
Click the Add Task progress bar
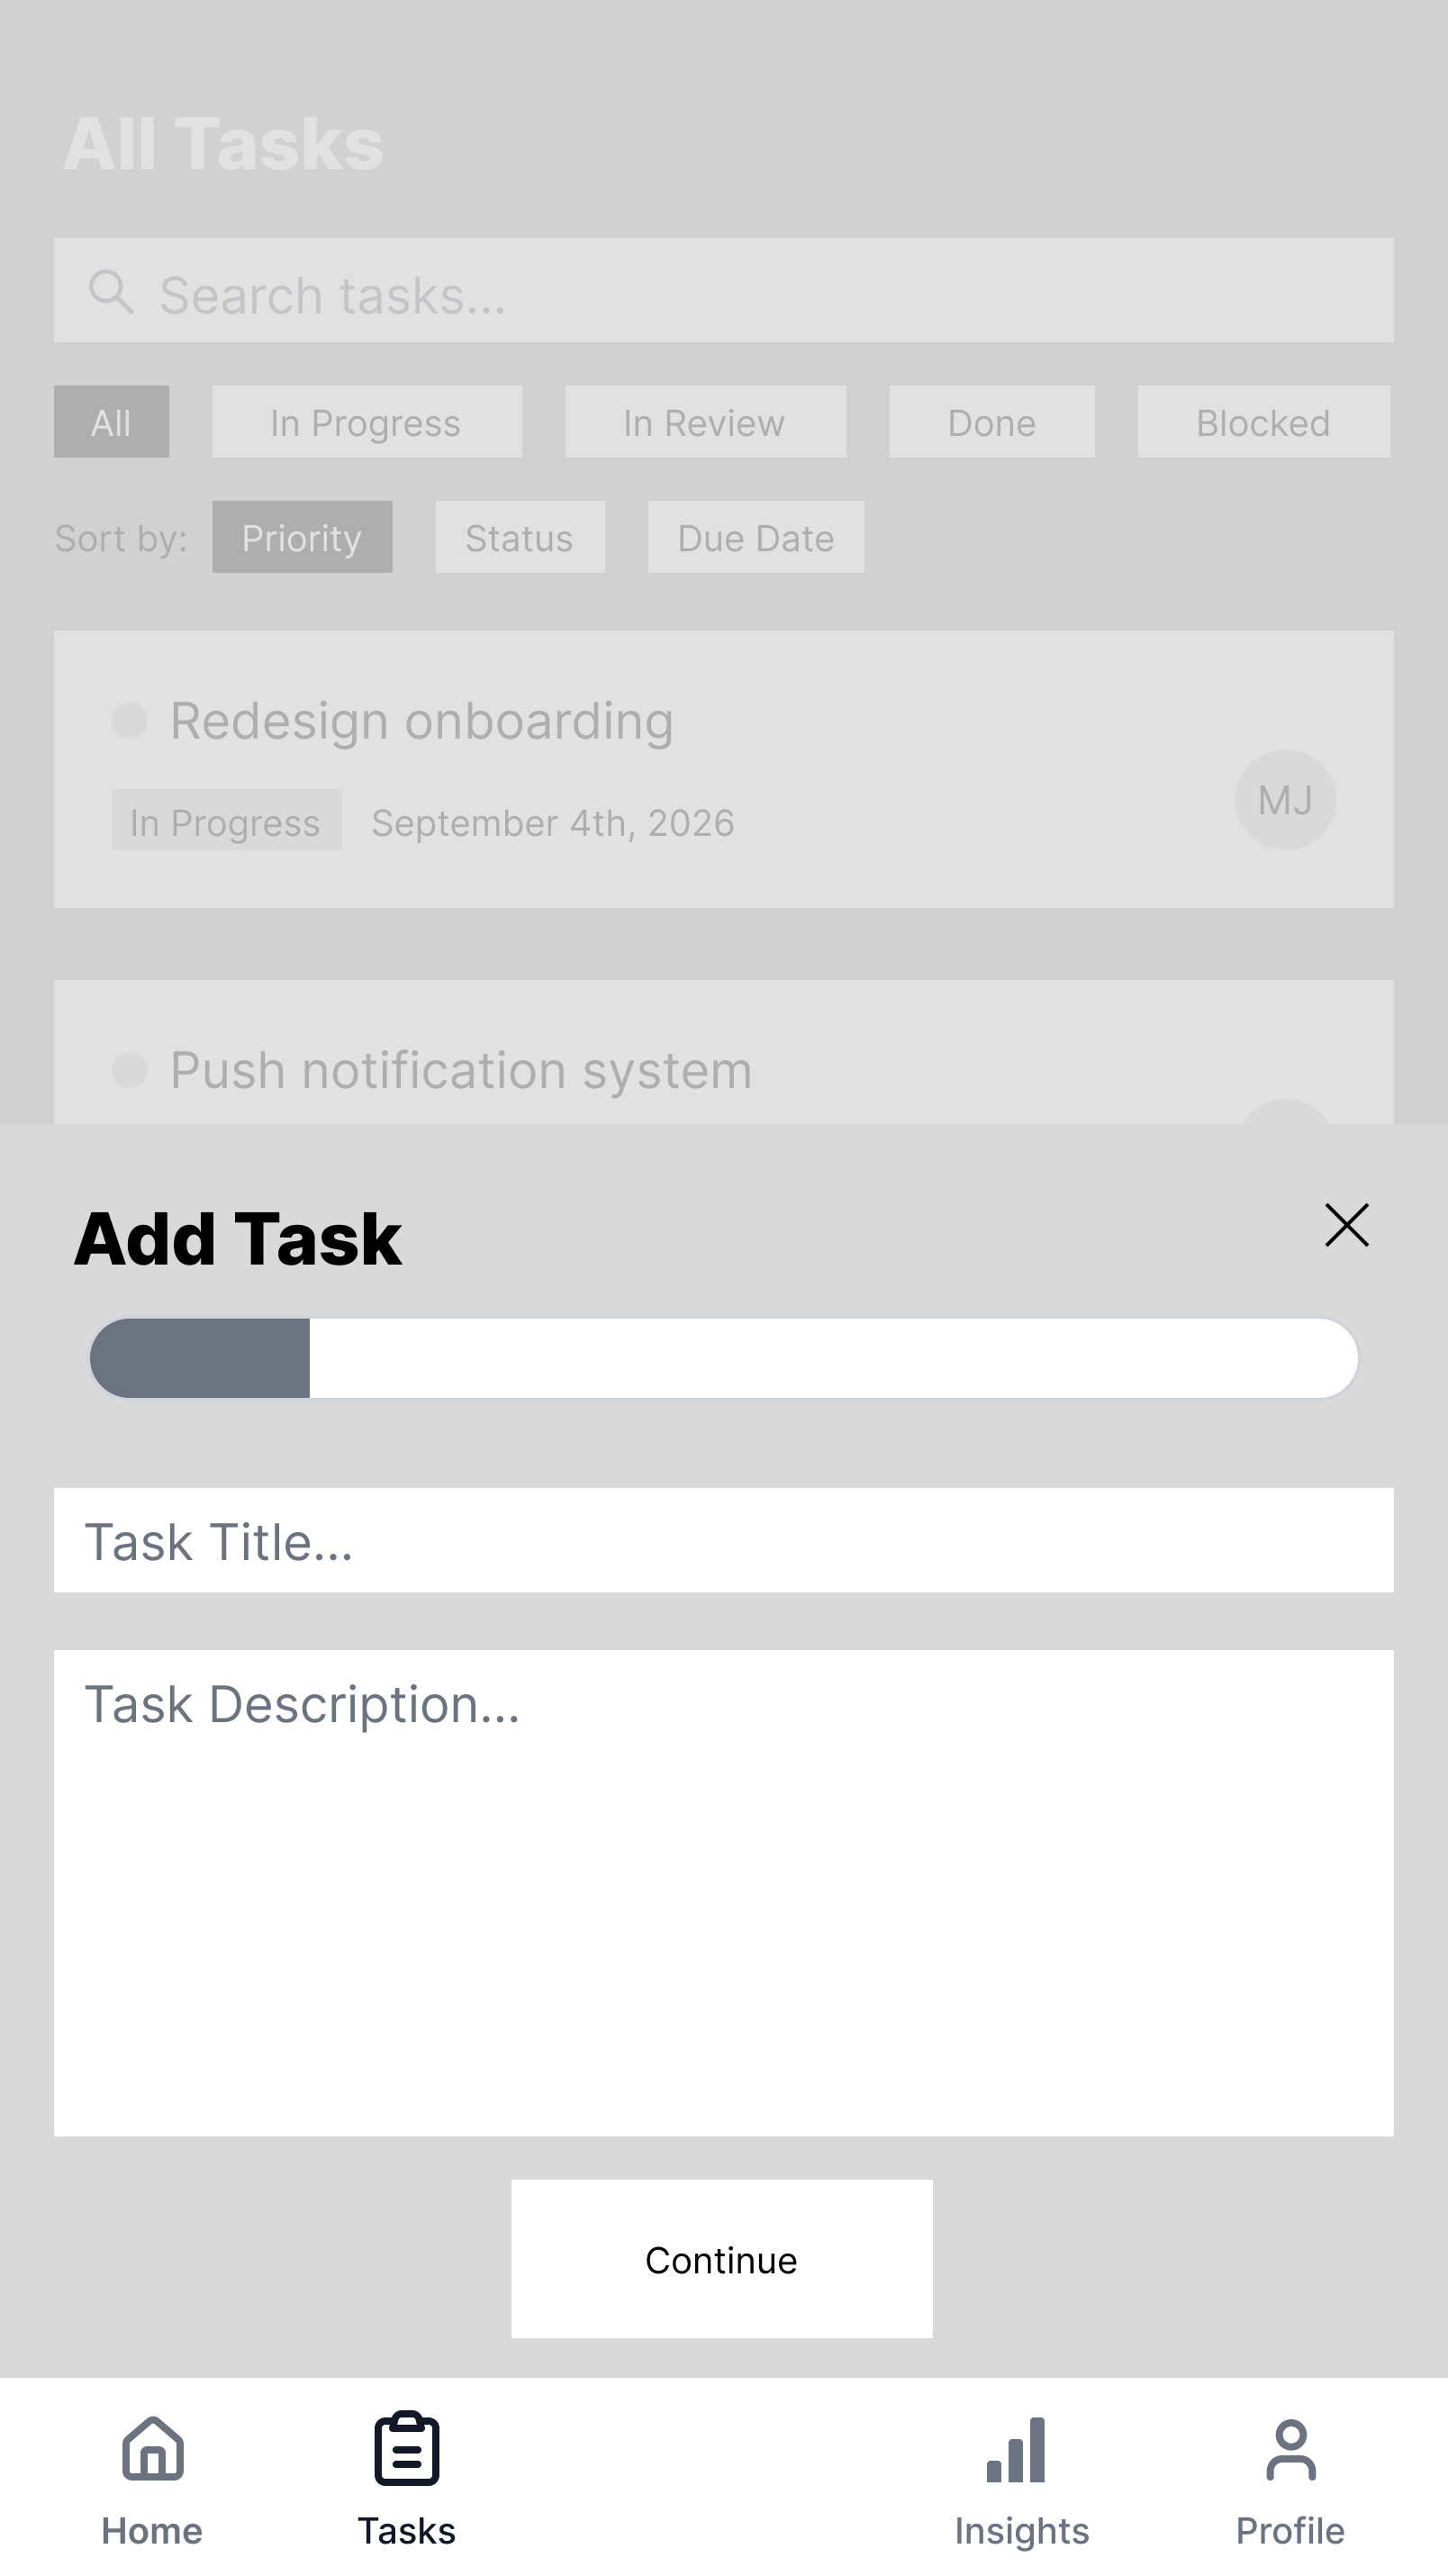(724, 1358)
